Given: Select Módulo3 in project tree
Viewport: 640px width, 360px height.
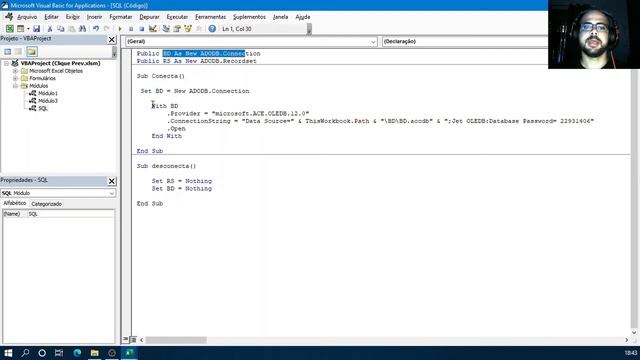Looking at the screenshot, I should tap(47, 100).
